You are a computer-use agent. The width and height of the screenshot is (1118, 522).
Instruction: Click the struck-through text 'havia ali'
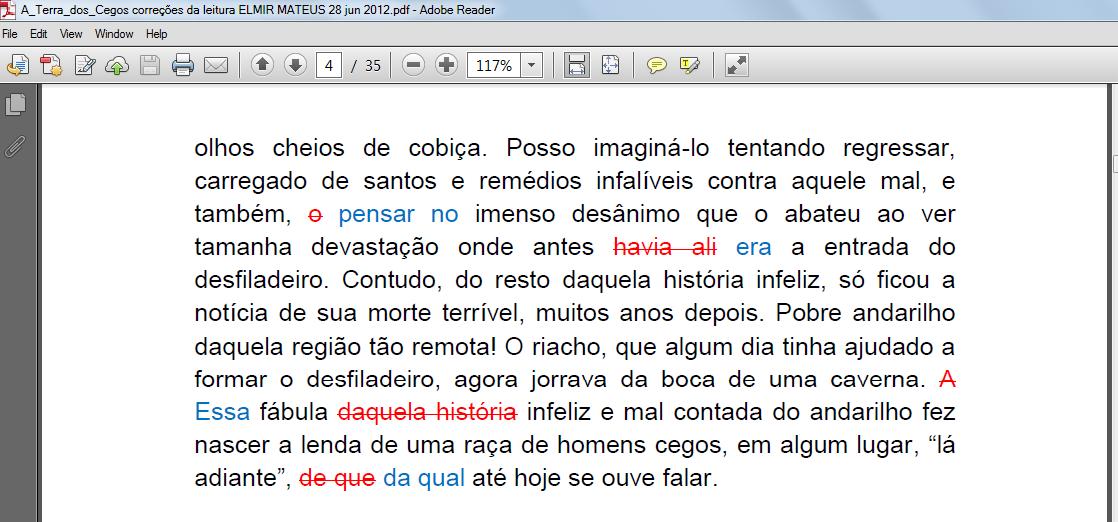pyautogui.click(x=665, y=247)
